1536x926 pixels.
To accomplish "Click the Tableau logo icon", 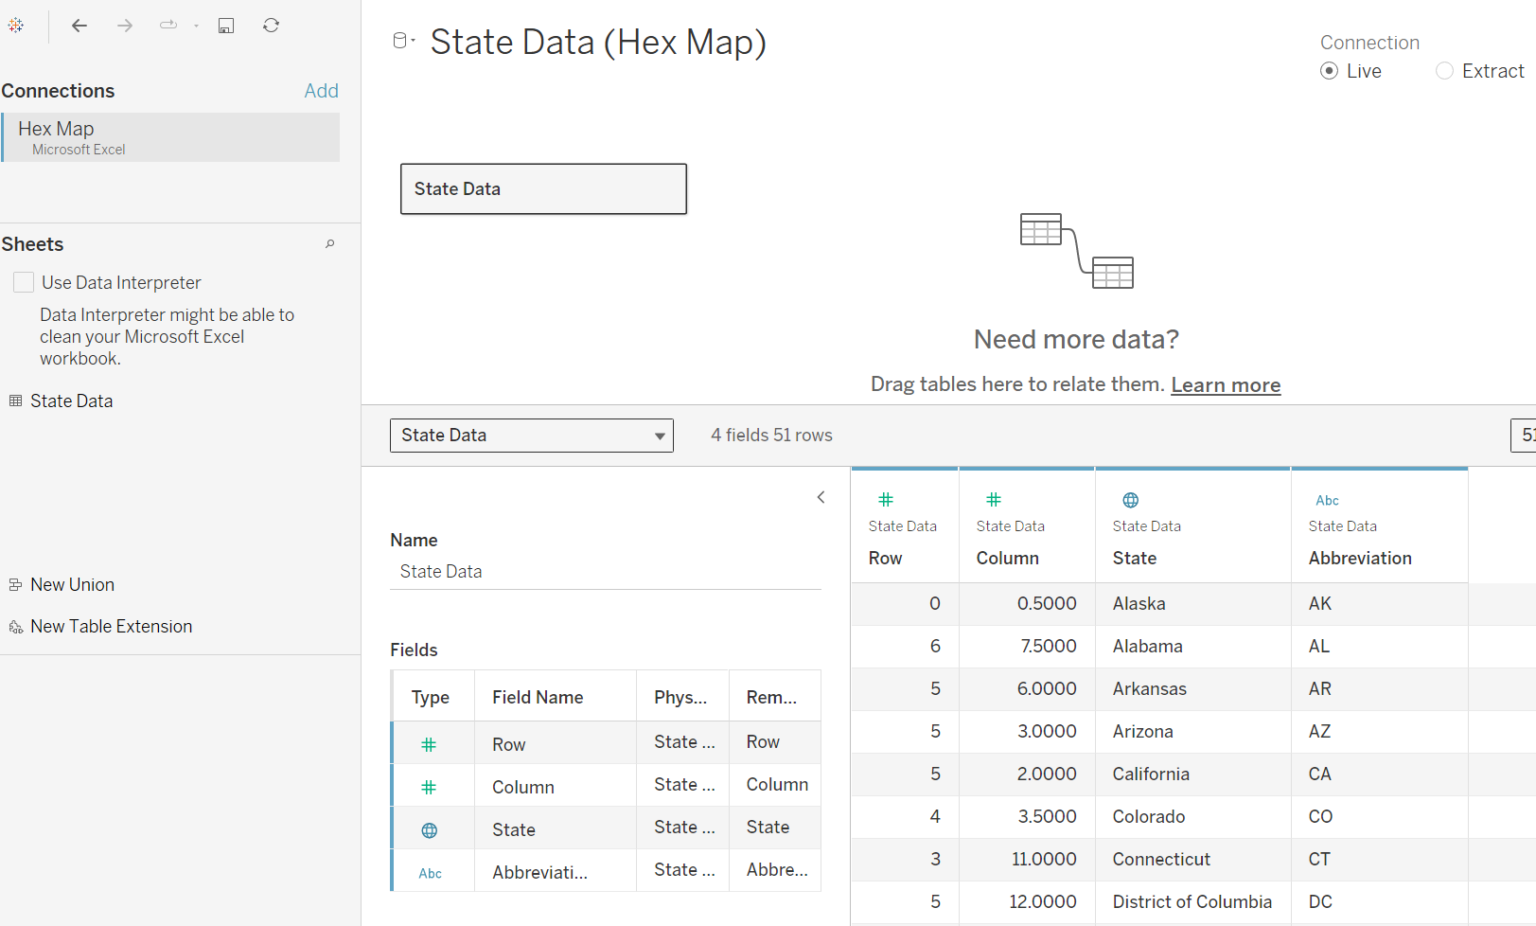I will coord(16,25).
